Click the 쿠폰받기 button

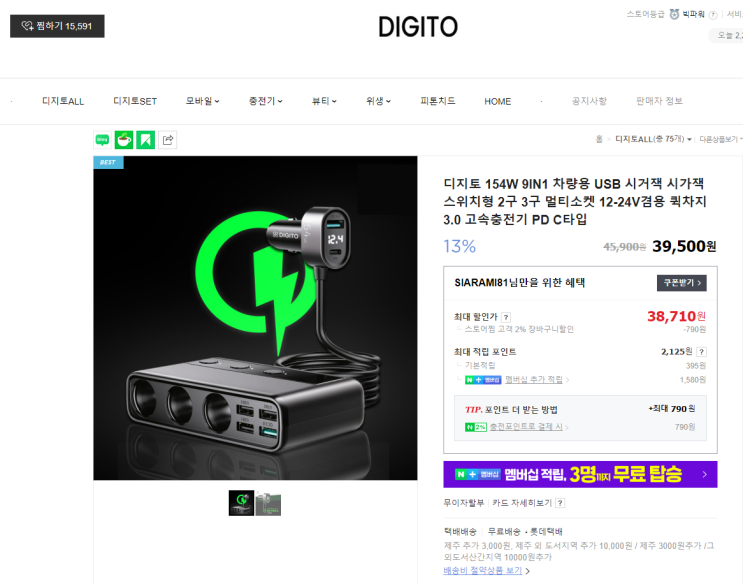point(681,283)
